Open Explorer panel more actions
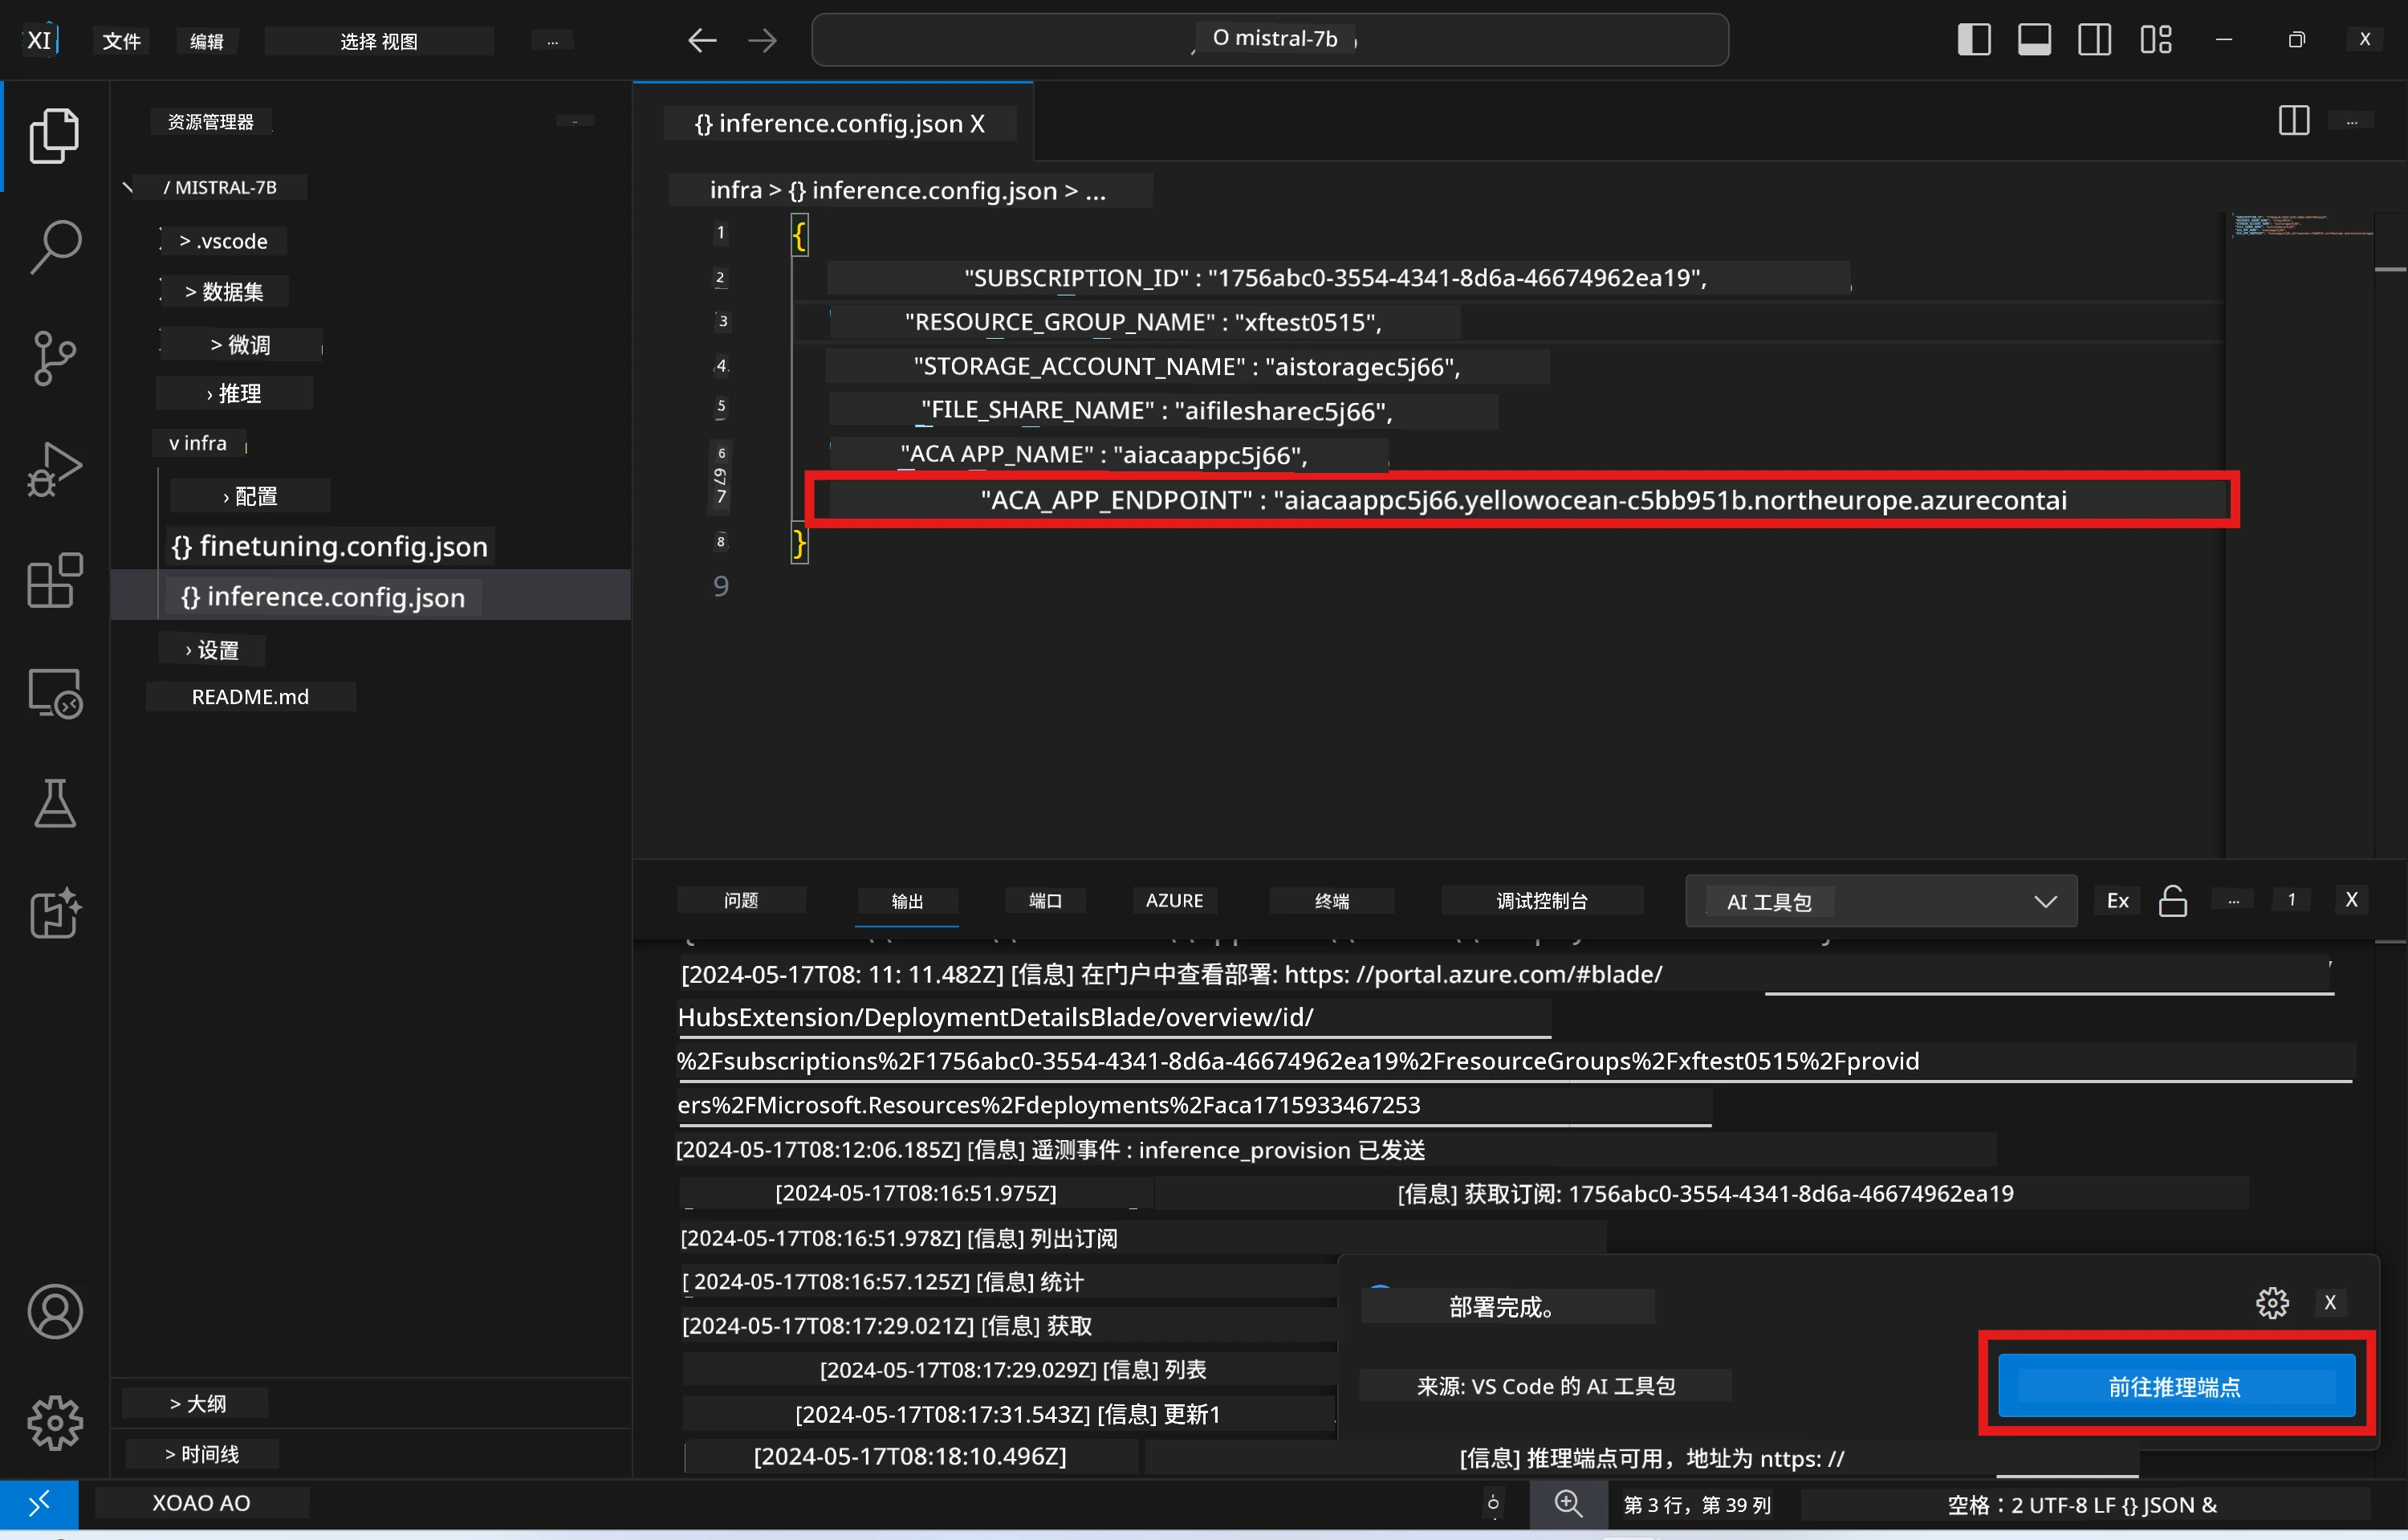This screenshot has width=2408, height=1540. (575, 121)
